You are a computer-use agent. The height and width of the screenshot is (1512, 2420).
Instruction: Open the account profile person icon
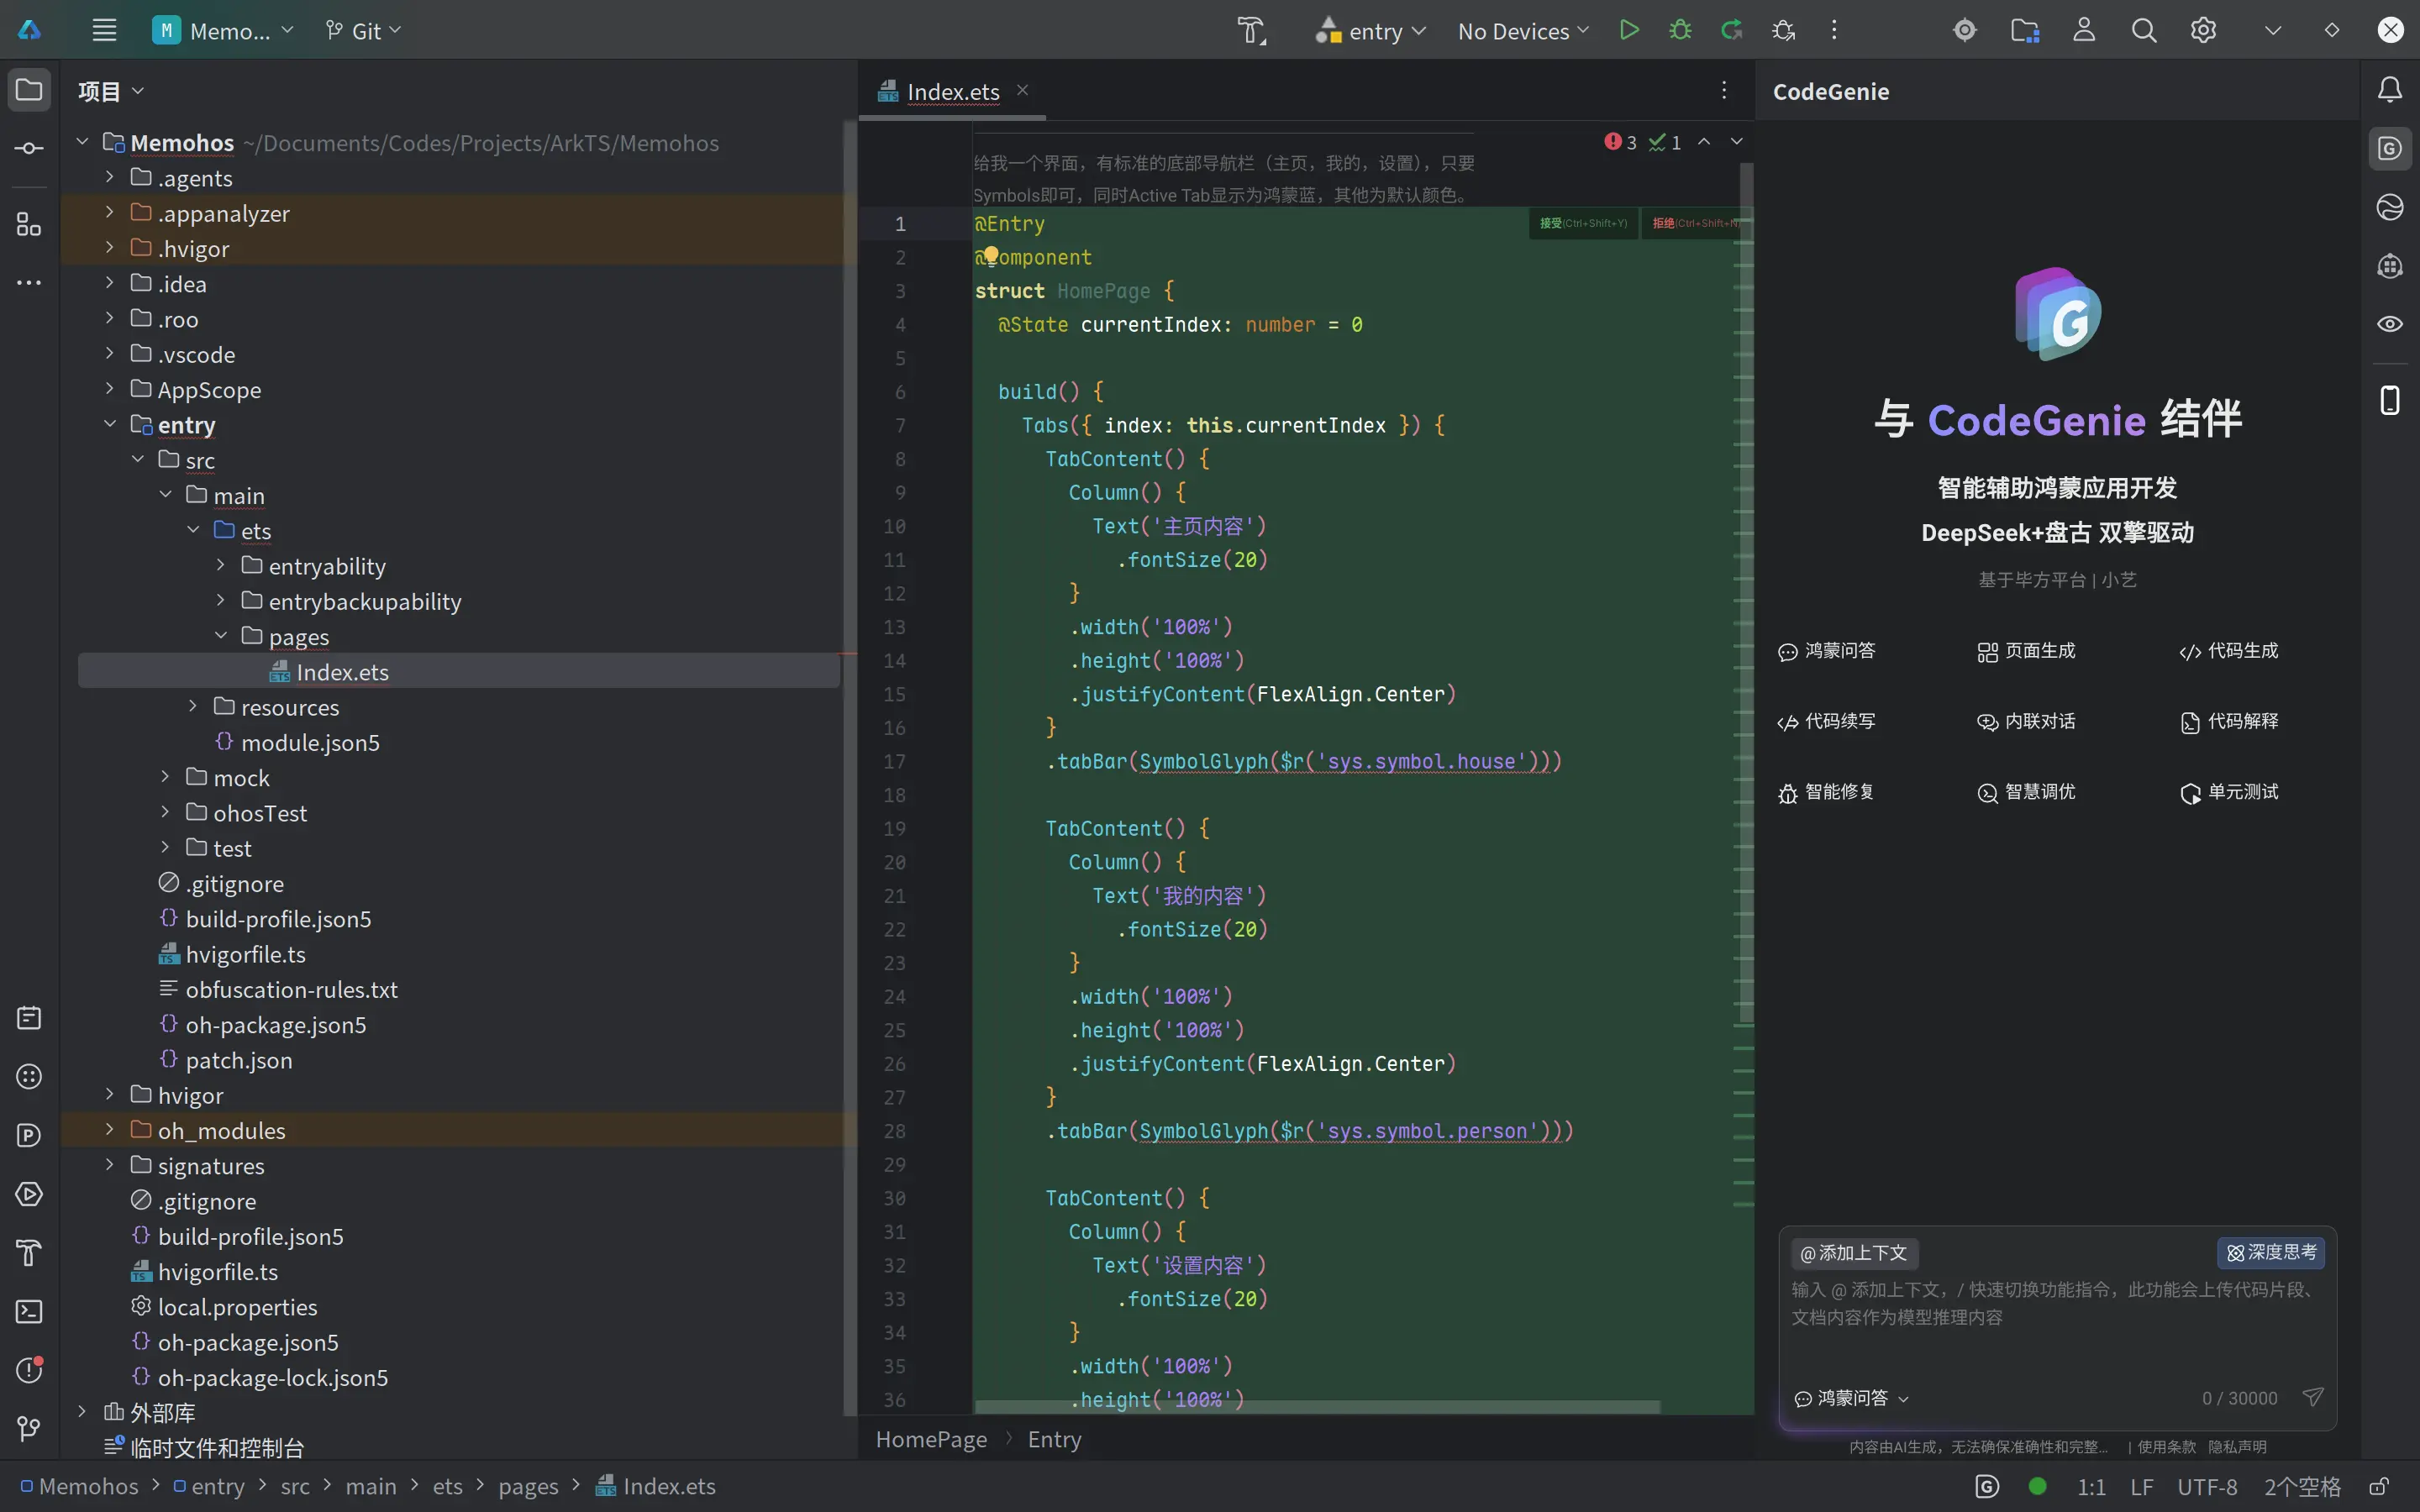(2084, 30)
